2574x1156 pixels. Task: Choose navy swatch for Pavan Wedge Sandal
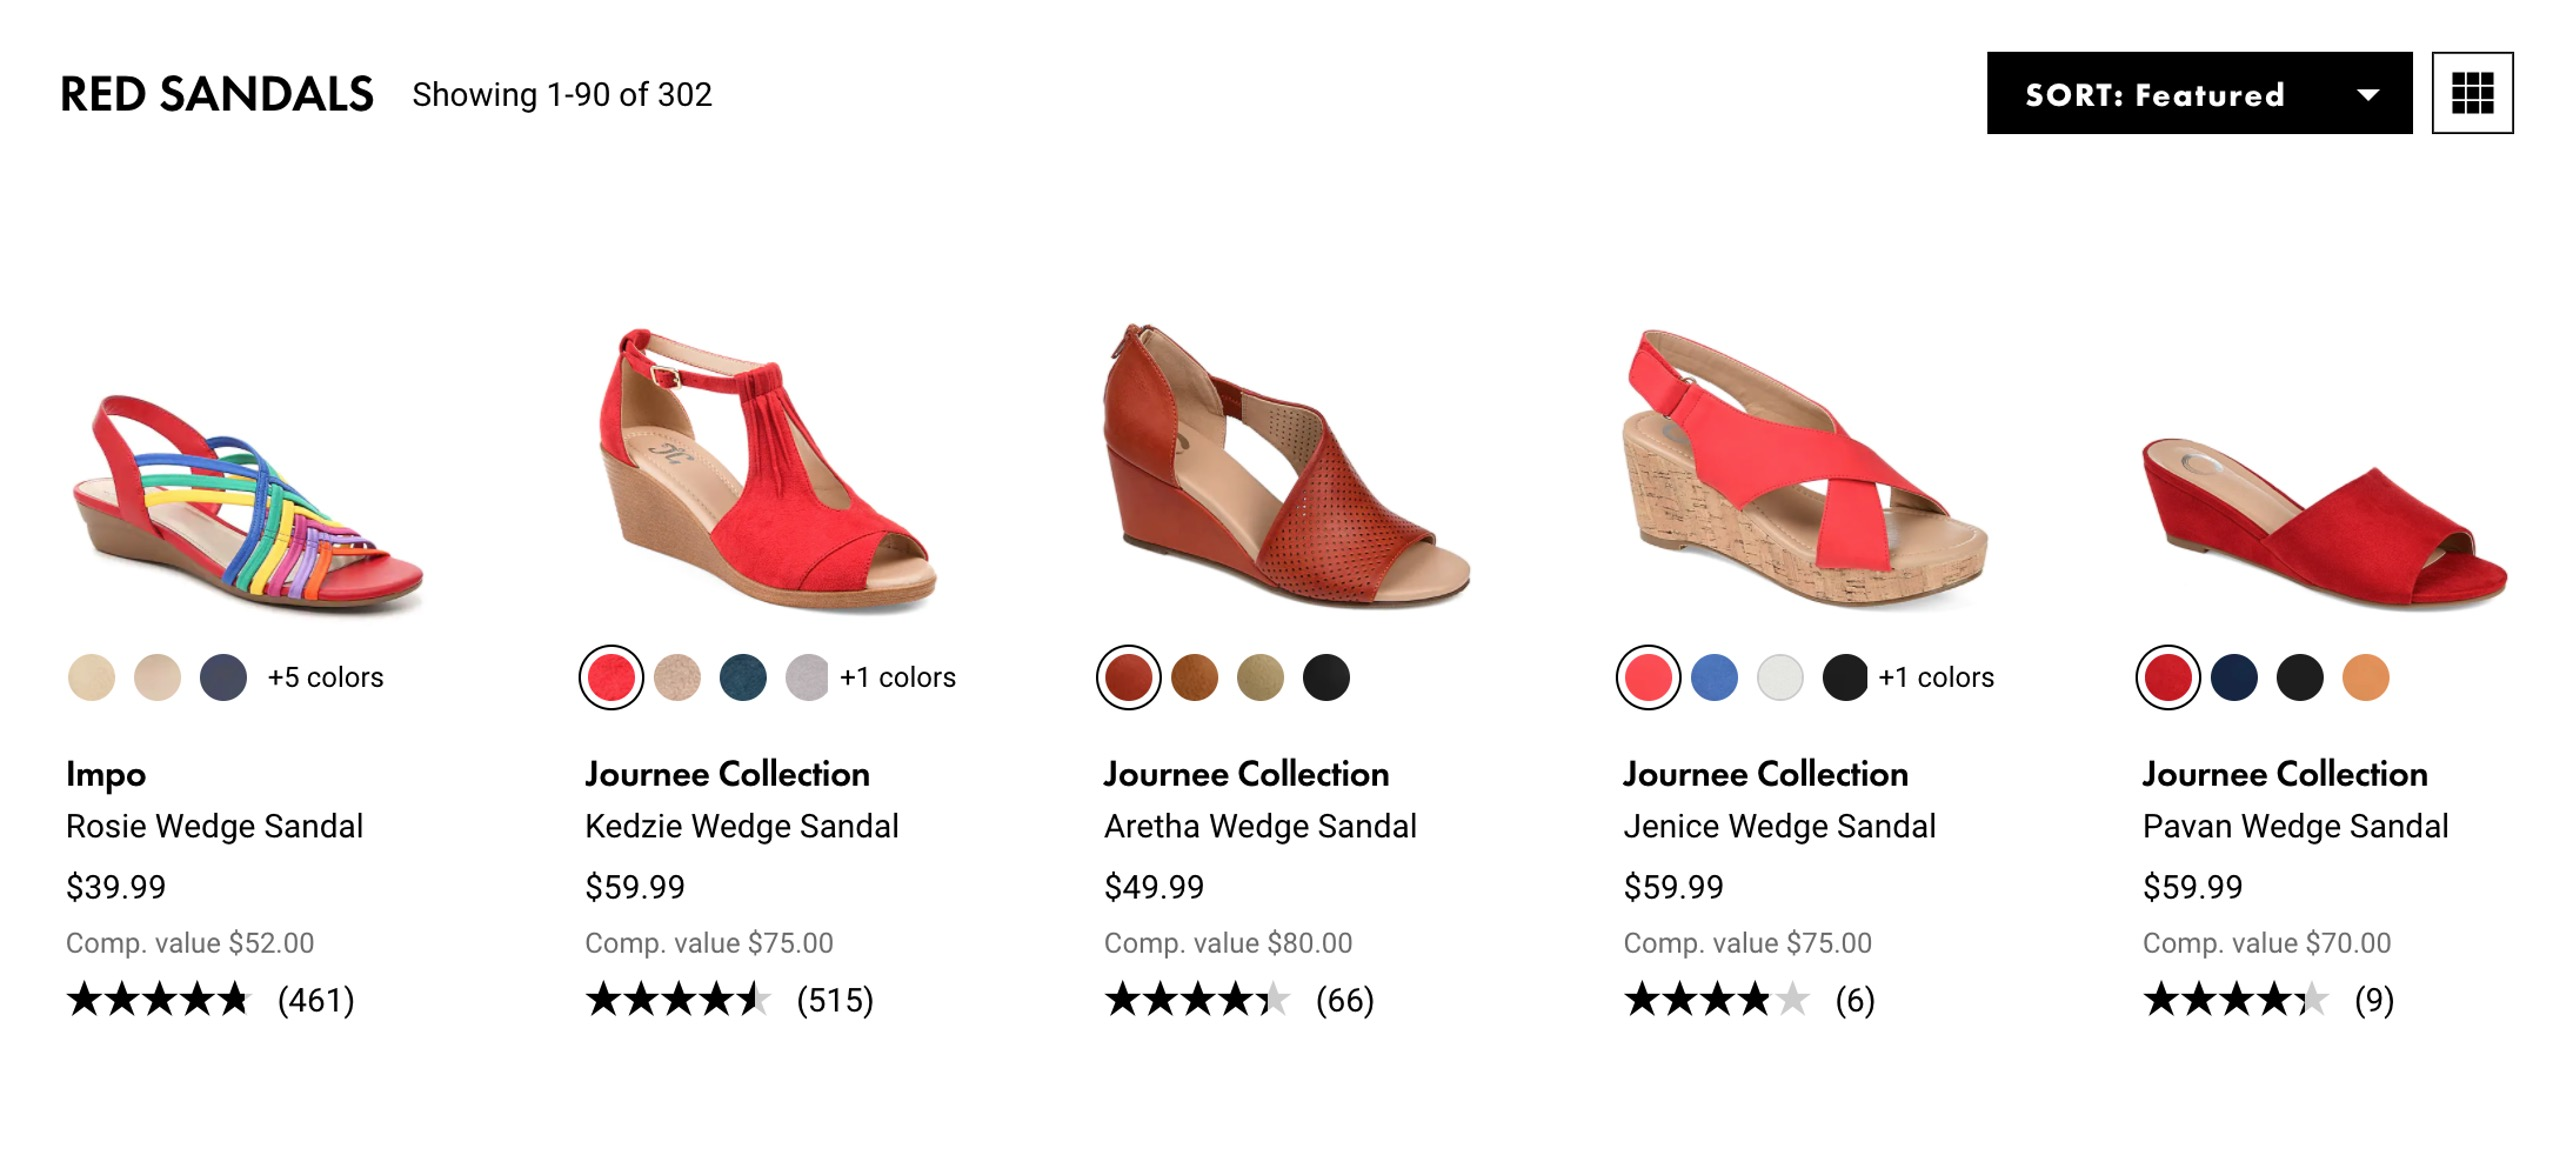(x=2233, y=678)
